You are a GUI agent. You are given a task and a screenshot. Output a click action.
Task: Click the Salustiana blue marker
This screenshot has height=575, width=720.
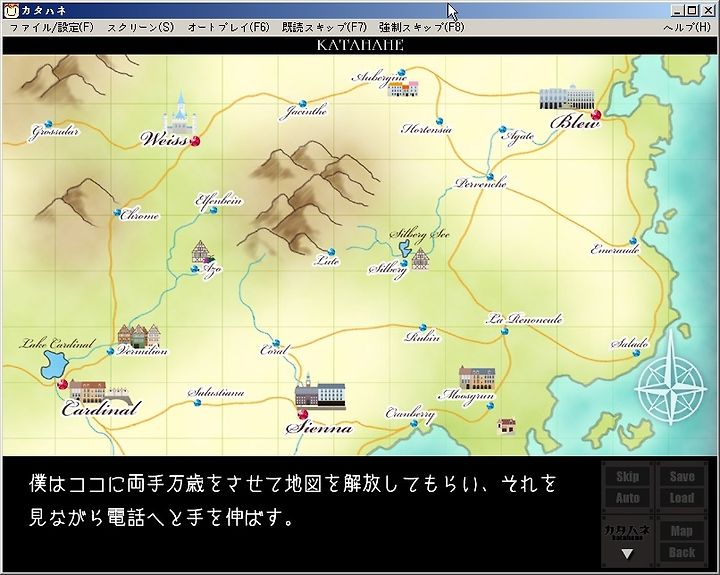[x=197, y=403]
